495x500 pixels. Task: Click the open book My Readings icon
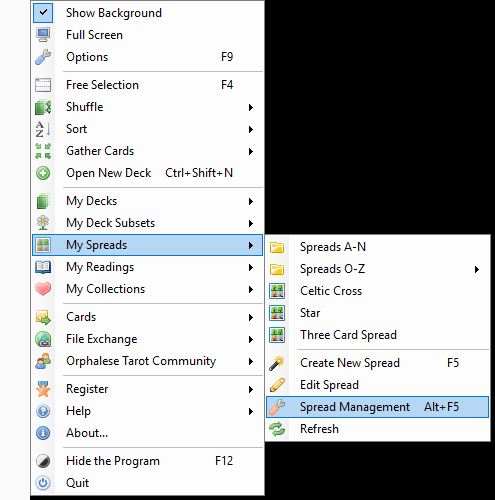(43, 267)
